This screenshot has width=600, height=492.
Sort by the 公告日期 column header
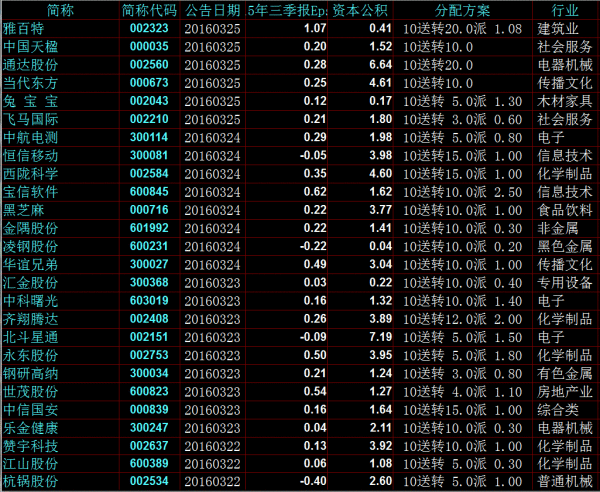[213, 10]
